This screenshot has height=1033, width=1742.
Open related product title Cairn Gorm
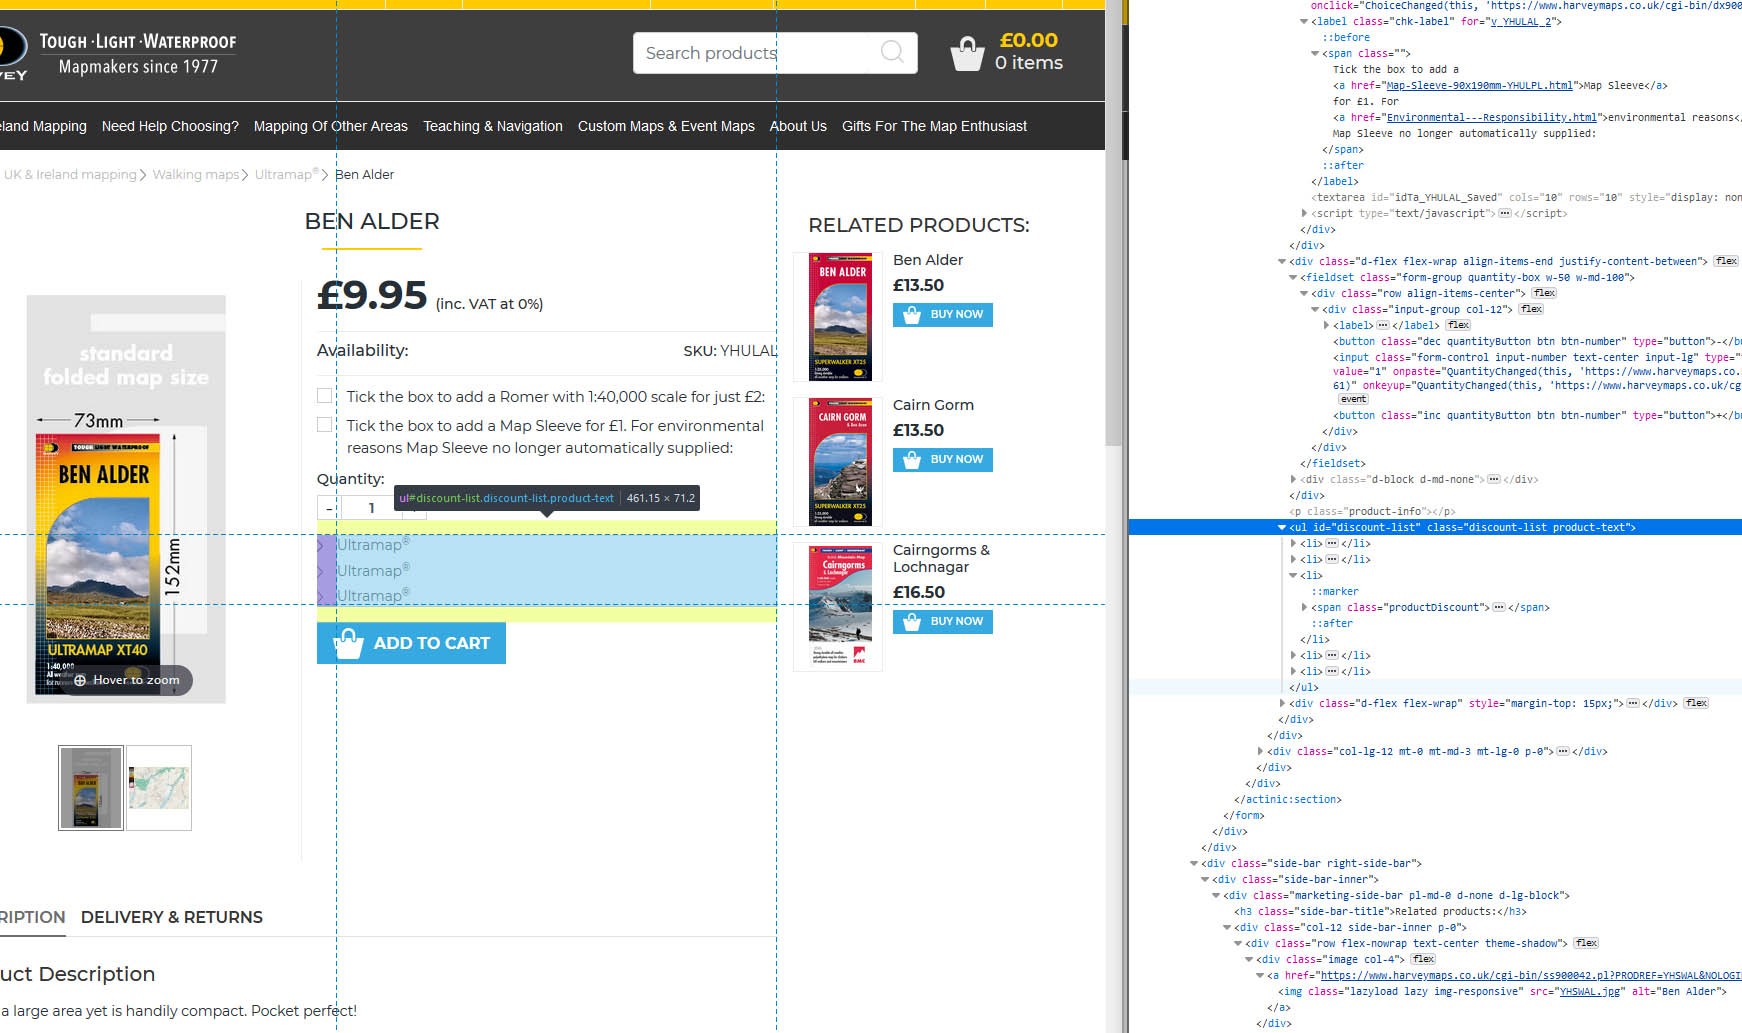tap(933, 405)
